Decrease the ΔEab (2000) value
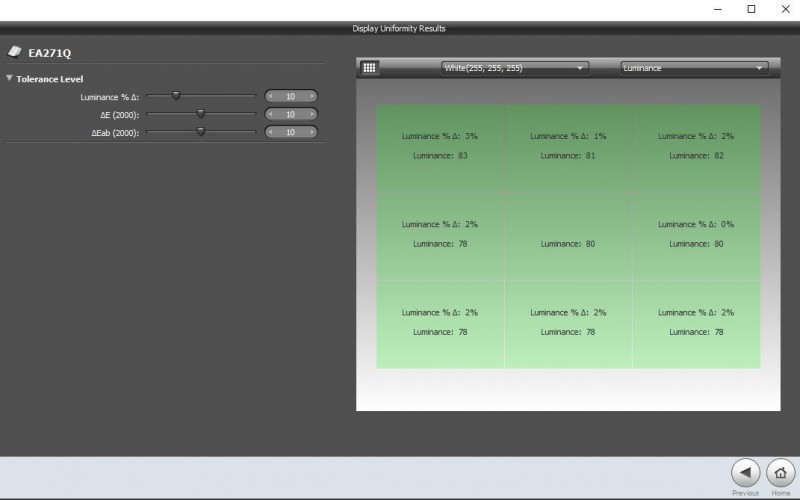This screenshot has height=500, width=800. [270, 132]
